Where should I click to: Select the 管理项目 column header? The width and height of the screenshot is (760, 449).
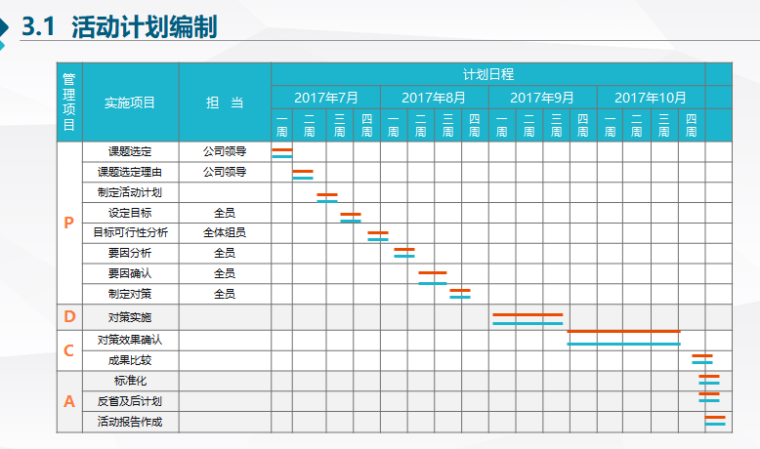coord(68,103)
